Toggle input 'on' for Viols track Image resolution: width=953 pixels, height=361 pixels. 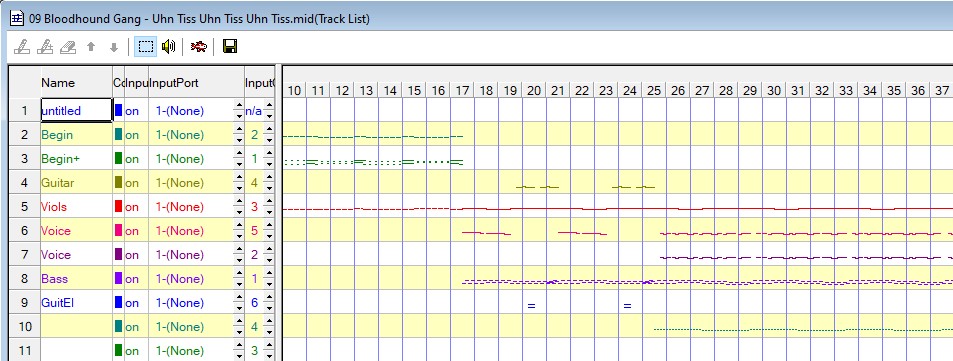click(x=132, y=207)
